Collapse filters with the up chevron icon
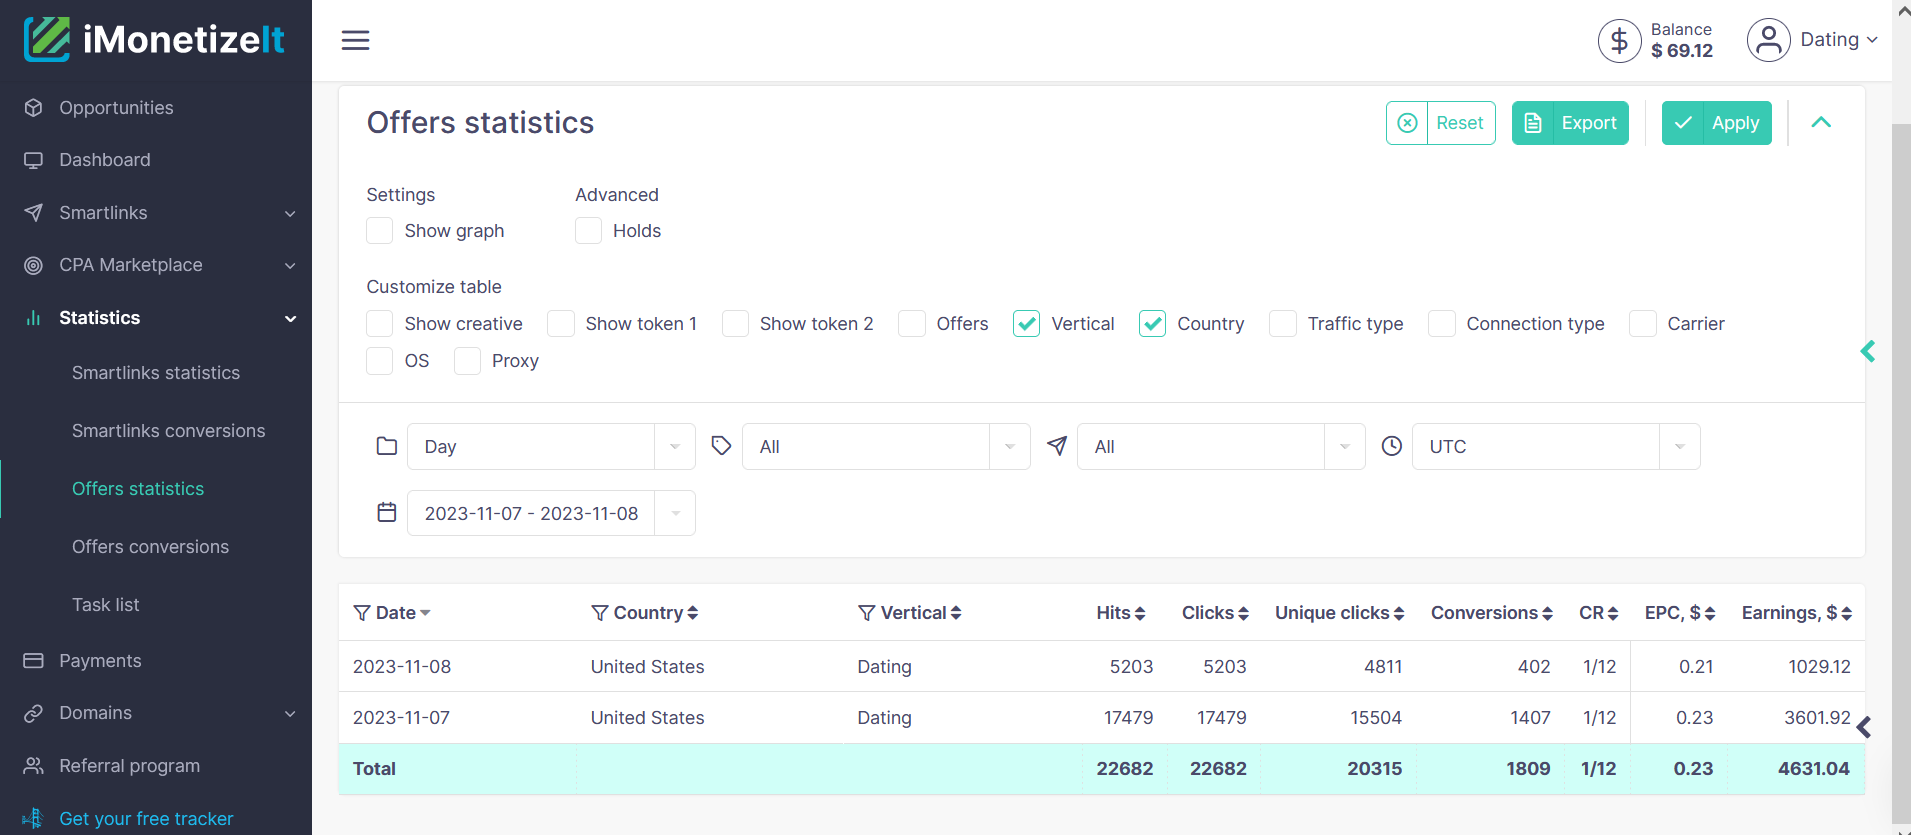 [1821, 122]
